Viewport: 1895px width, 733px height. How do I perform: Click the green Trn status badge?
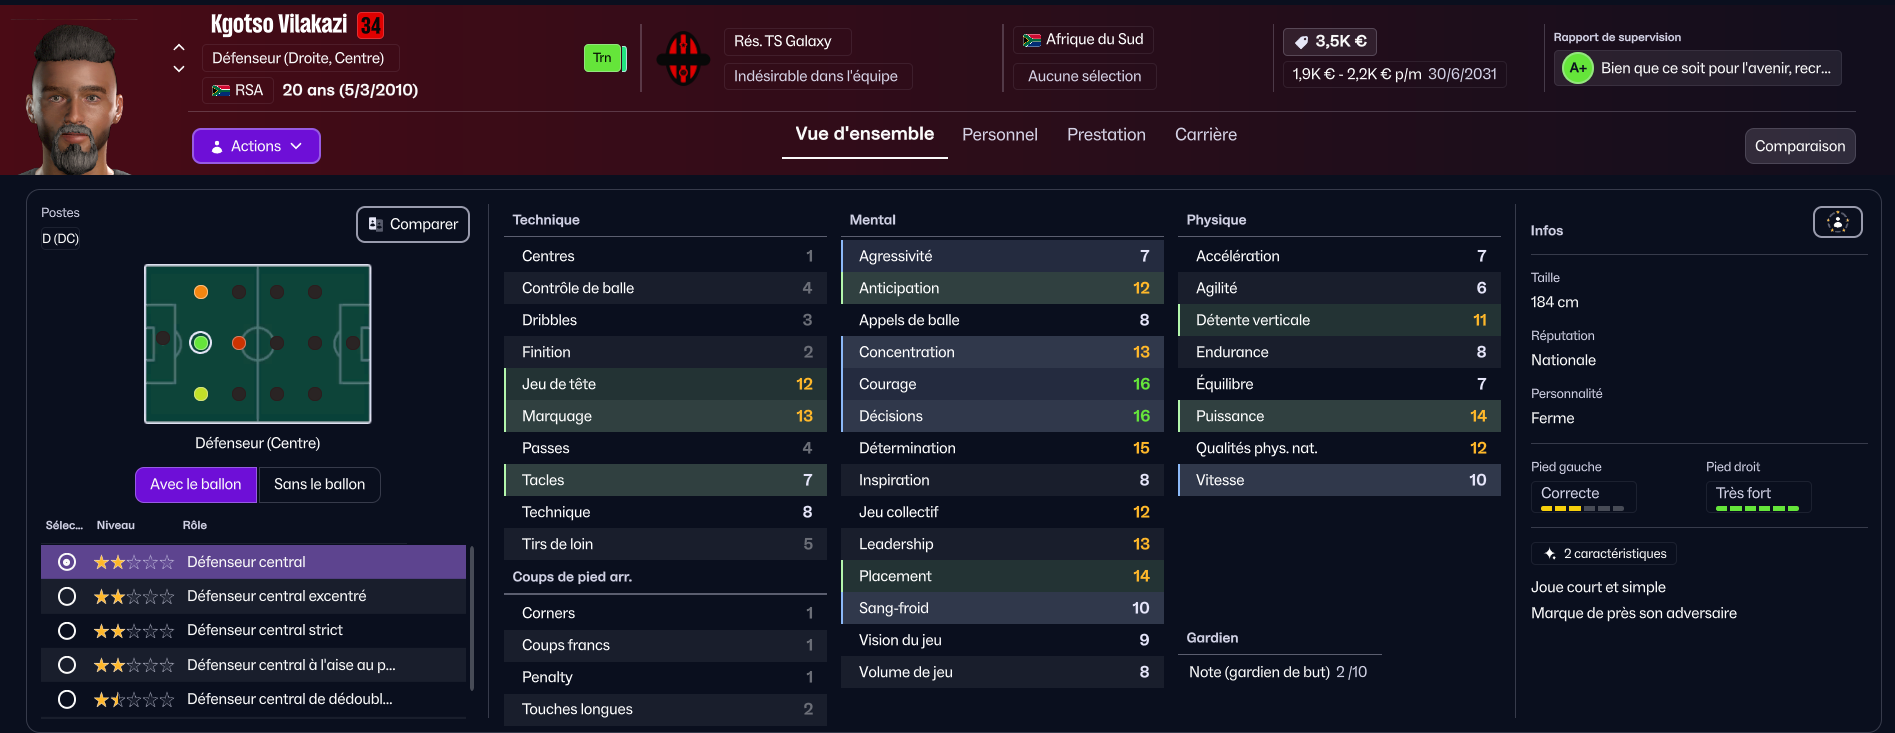tap(604, 58)
